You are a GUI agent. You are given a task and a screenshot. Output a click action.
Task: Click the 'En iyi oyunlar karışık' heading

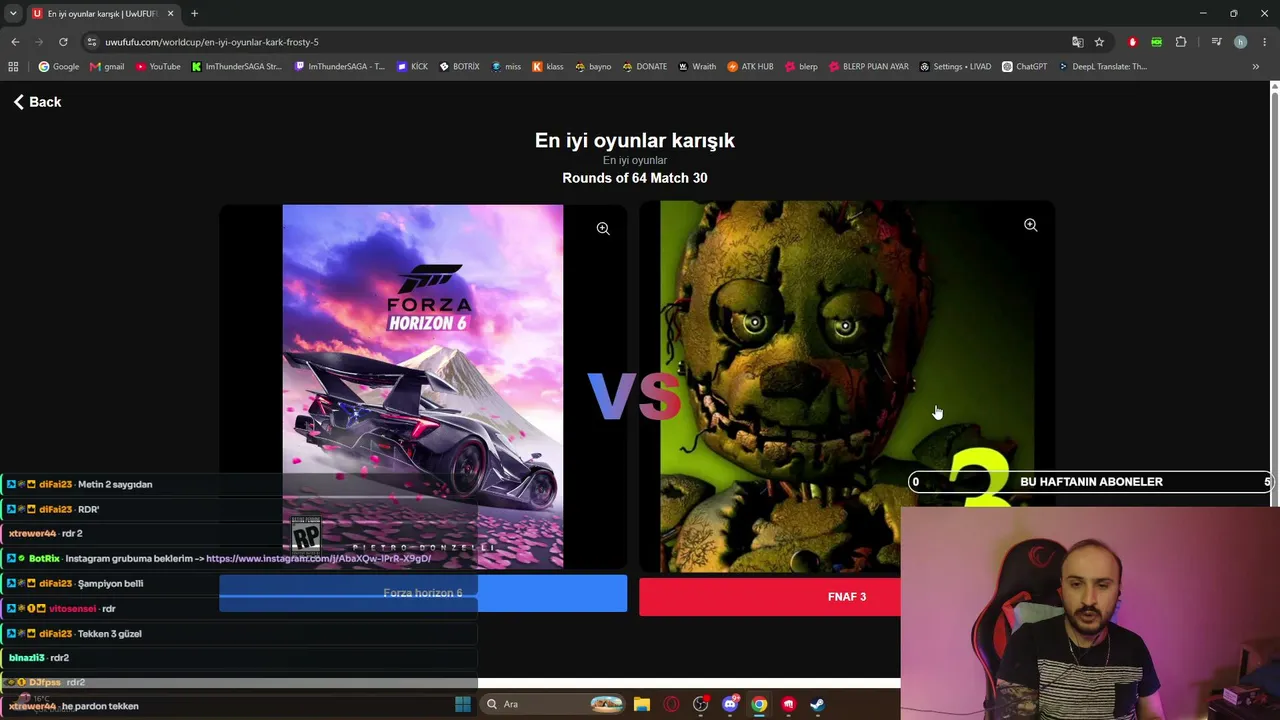click(635, 141)
